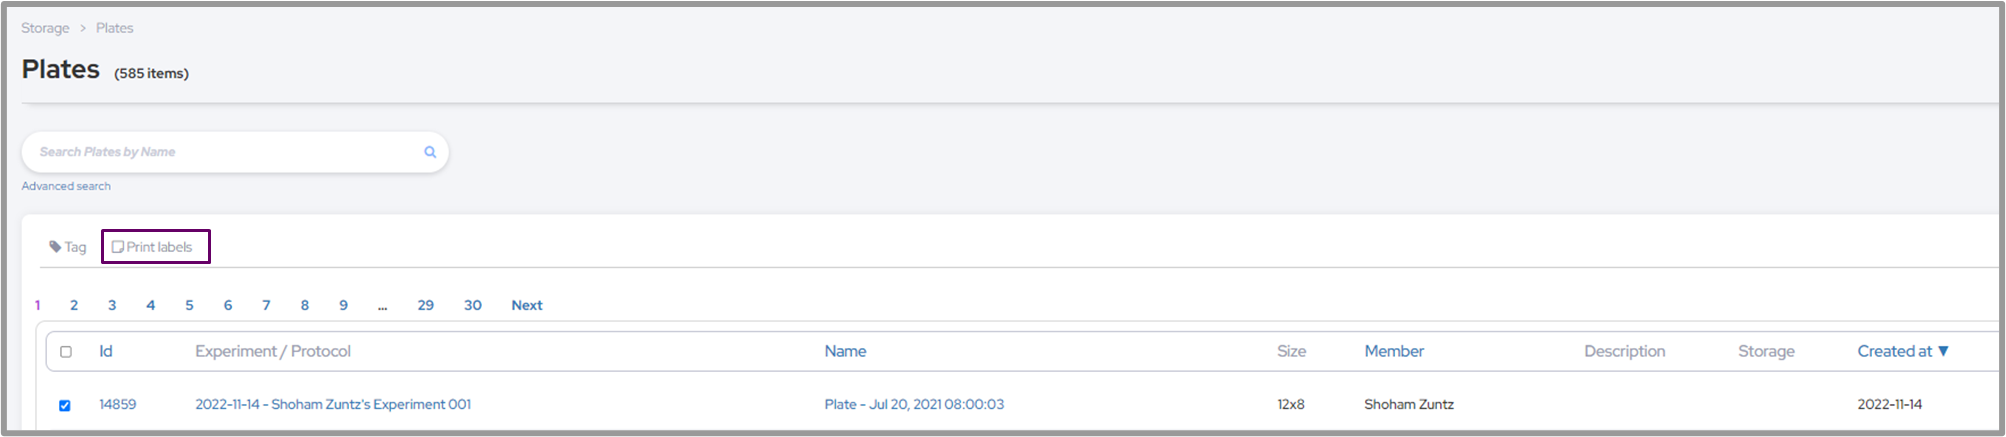Screen dimensions: 2006x437
Task: Sort table by Name column
Action: pyautogui.click(x=845, y=351)
